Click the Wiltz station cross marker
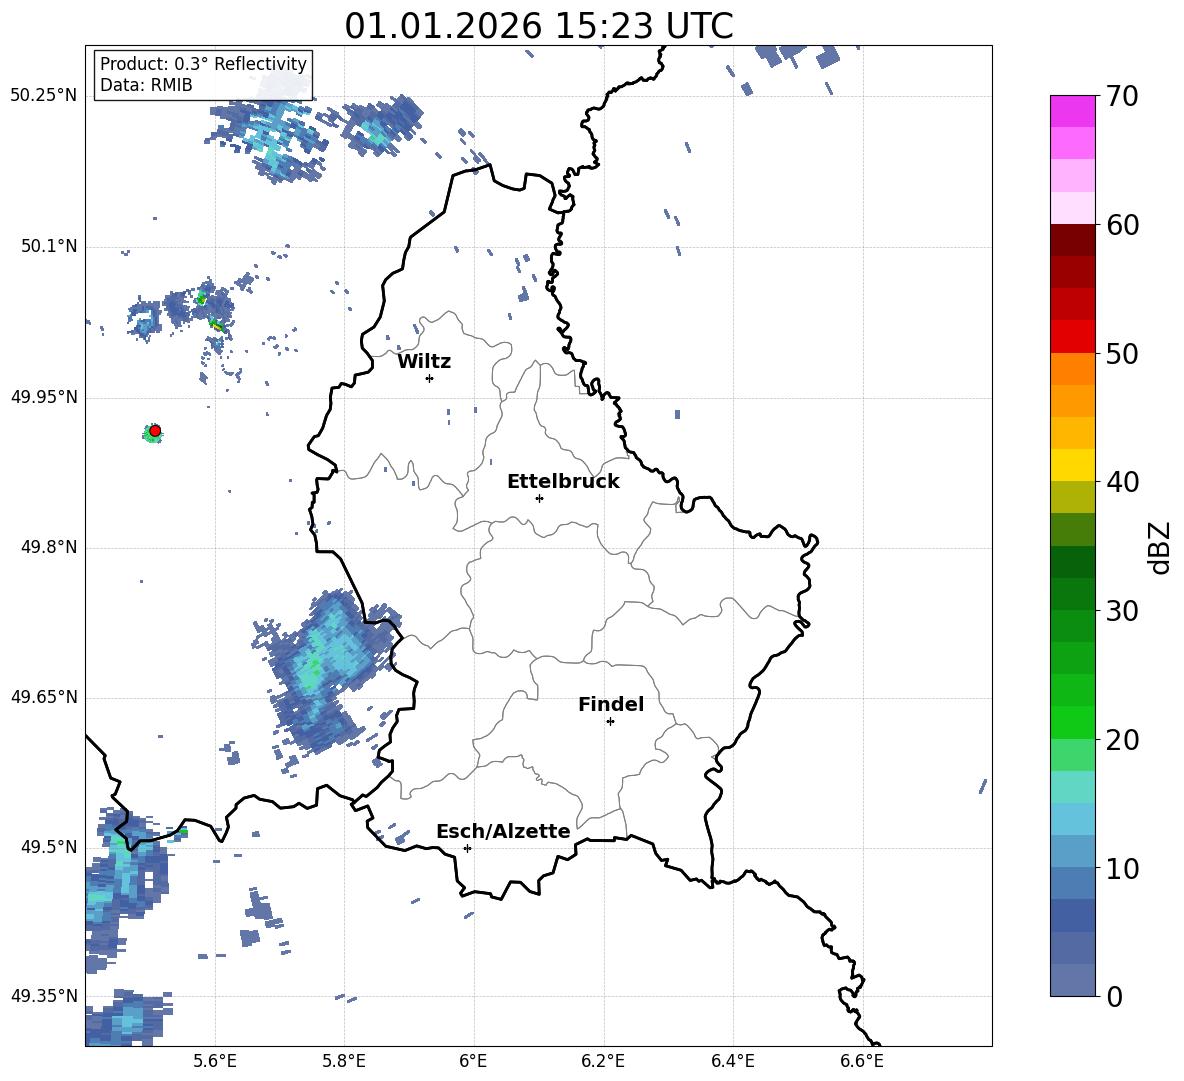 coord(429,378)
